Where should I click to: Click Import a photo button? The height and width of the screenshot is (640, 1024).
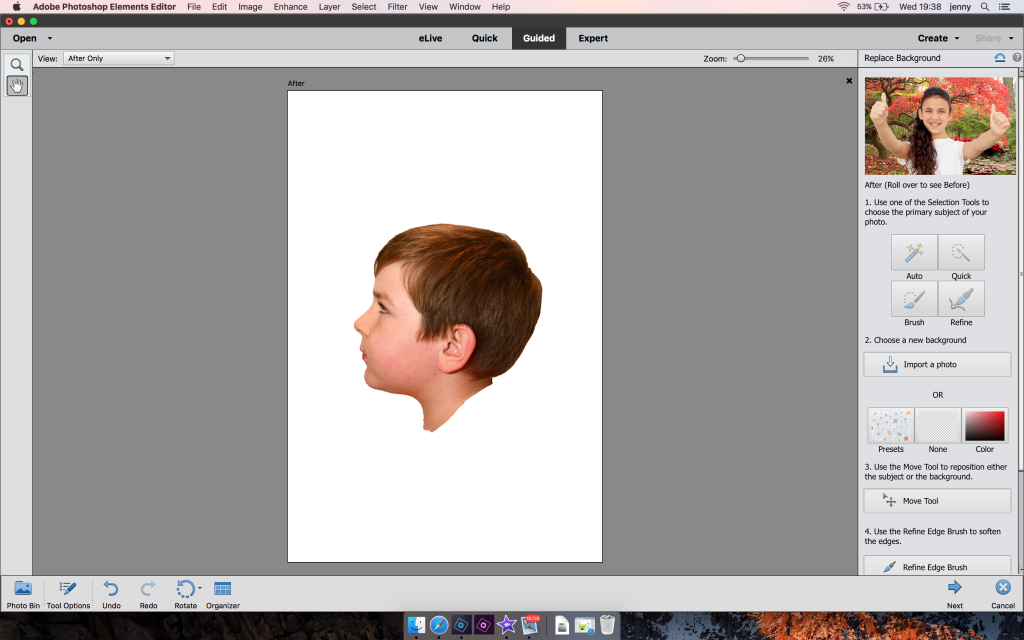point(937,364)
